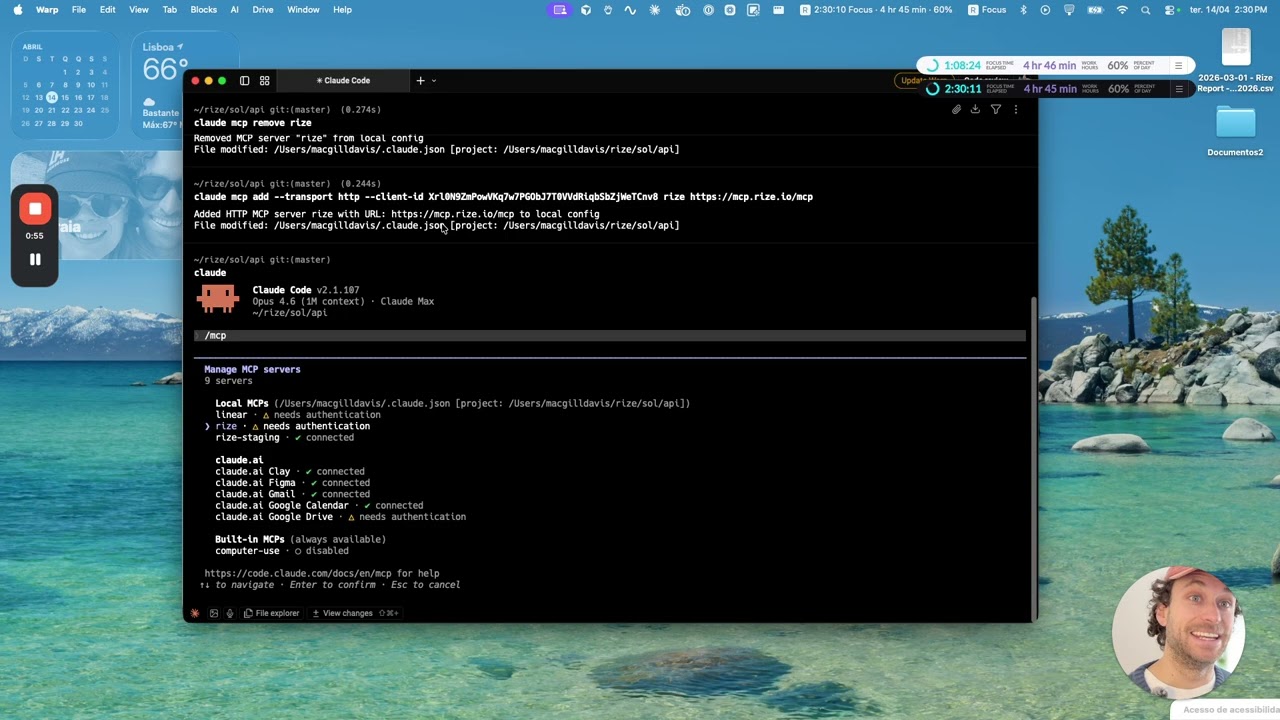
Task: Click the Bluetooth menu bar icon
Action: coord(1023,9)
